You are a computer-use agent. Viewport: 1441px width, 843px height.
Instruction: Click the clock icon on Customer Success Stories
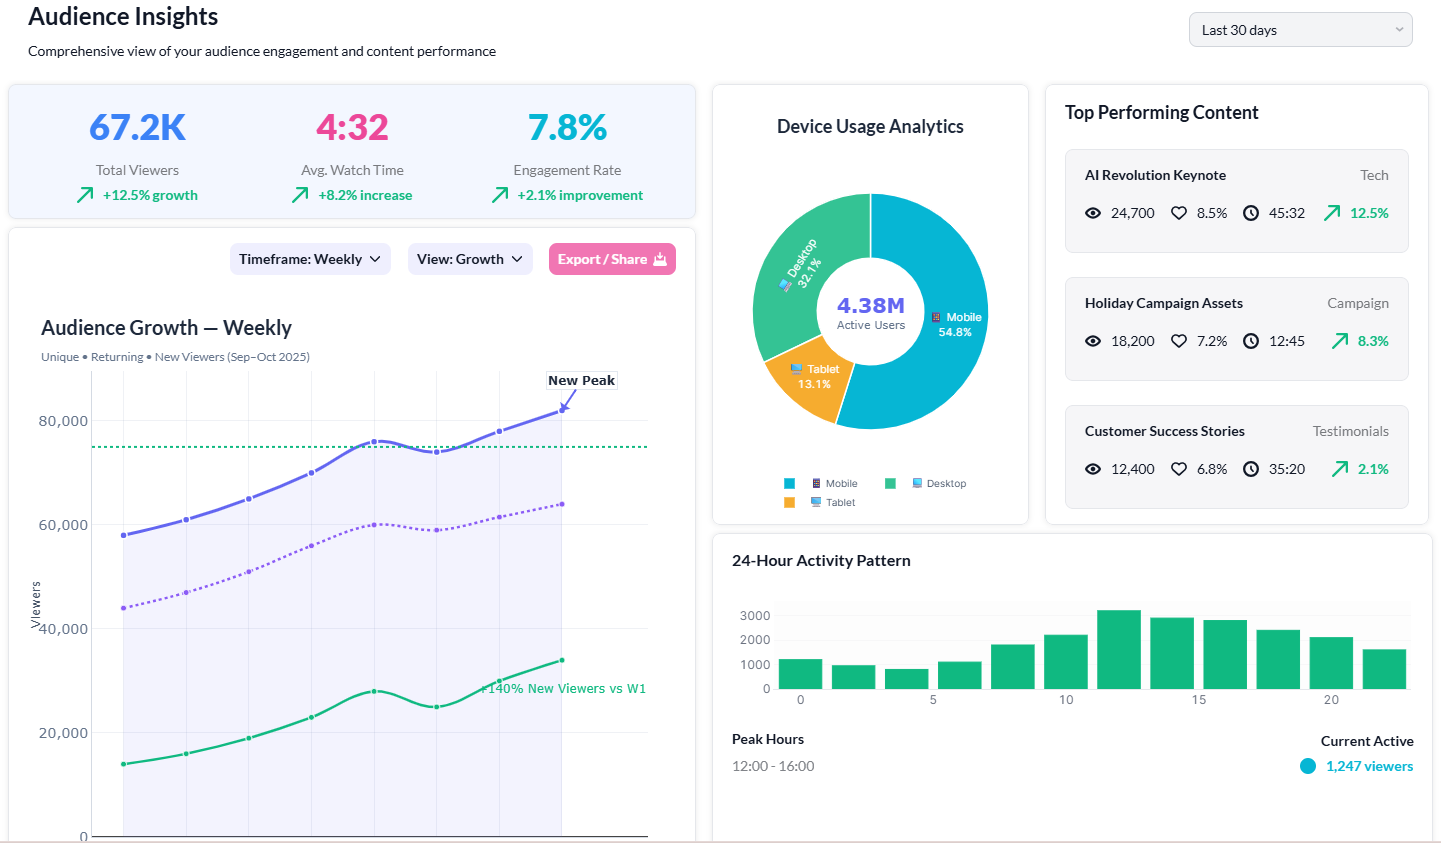tap(1251, 469)
